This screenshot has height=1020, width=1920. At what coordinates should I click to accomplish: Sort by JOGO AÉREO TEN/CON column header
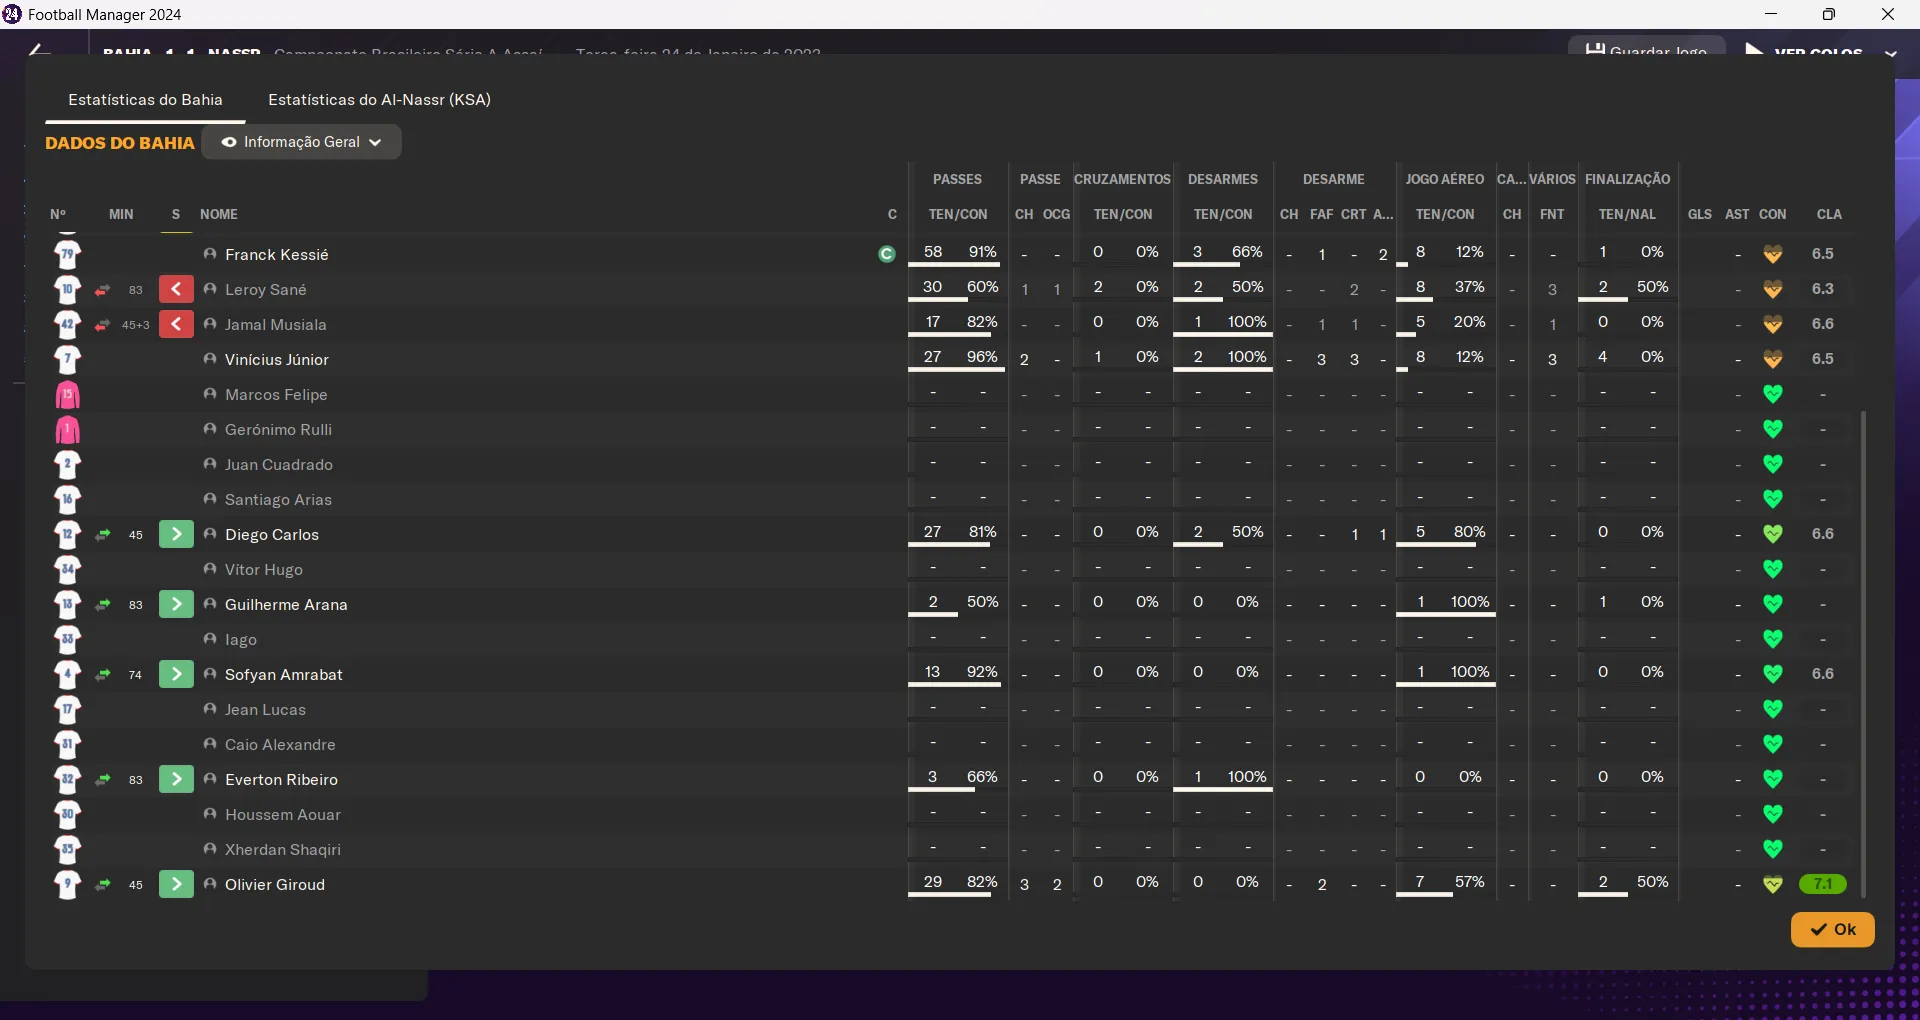1445,214
